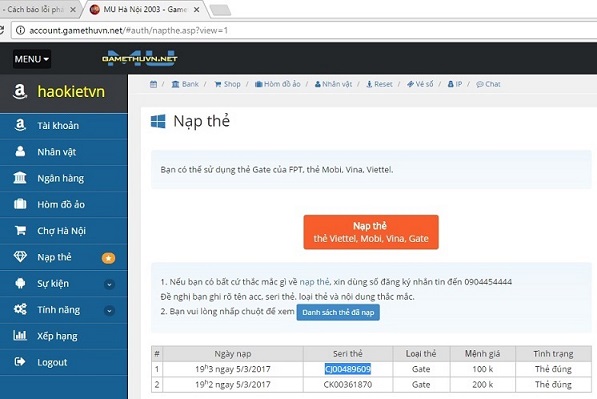Click the Nhân vật person icon in sidebar
This screenshot has width=597, height=399.
pyautogui.click(x=20, y=152)
